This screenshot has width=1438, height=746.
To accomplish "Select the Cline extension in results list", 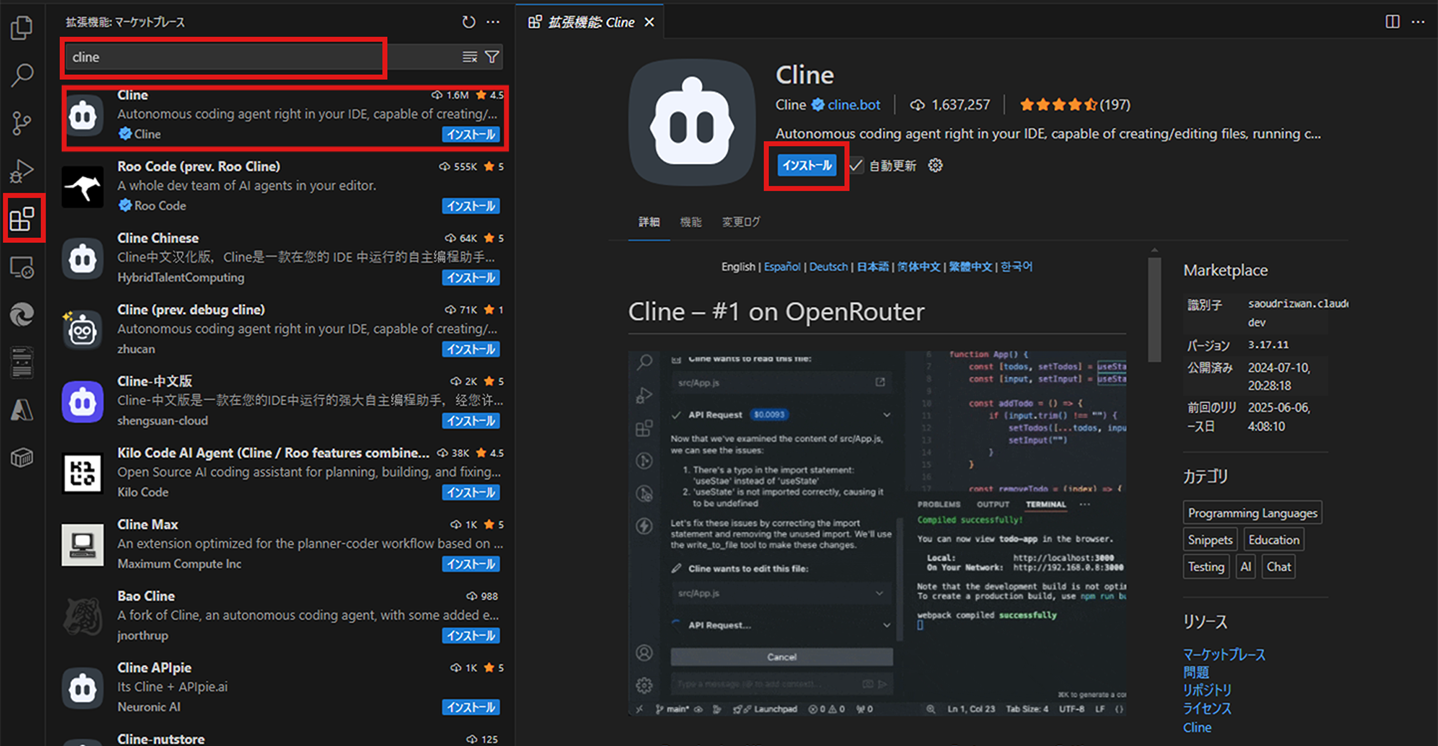I will click(283, 115).
